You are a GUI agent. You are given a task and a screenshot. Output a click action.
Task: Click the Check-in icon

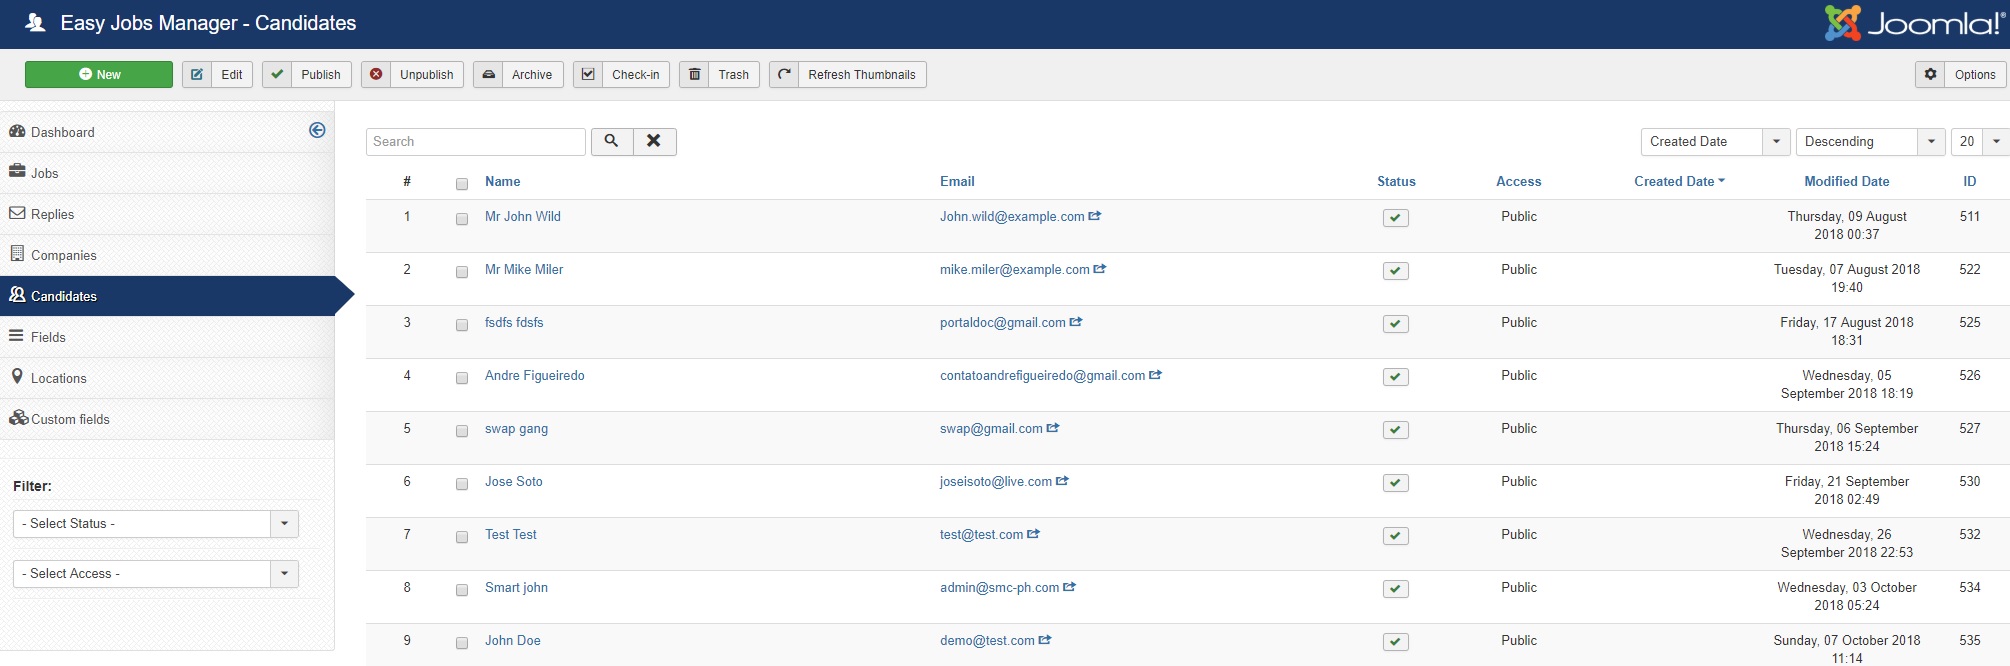[x=588, y=75]
